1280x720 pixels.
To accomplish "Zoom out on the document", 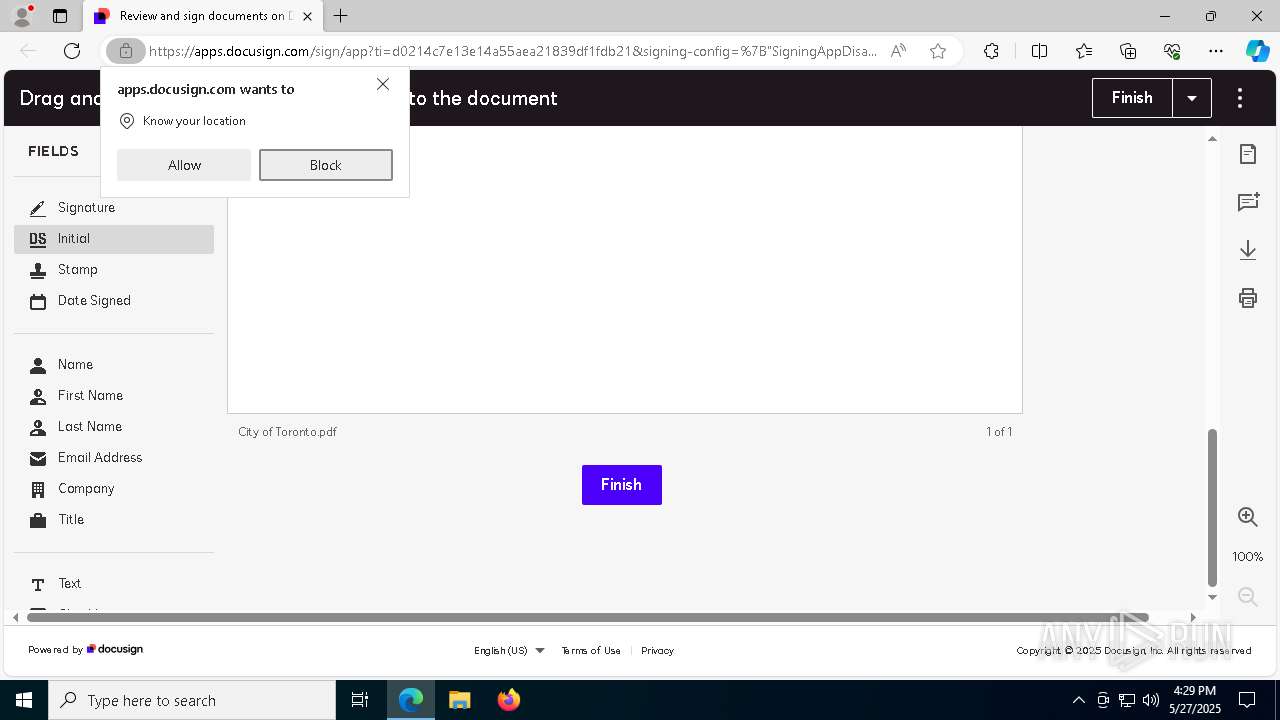I will coord(1248,597).
